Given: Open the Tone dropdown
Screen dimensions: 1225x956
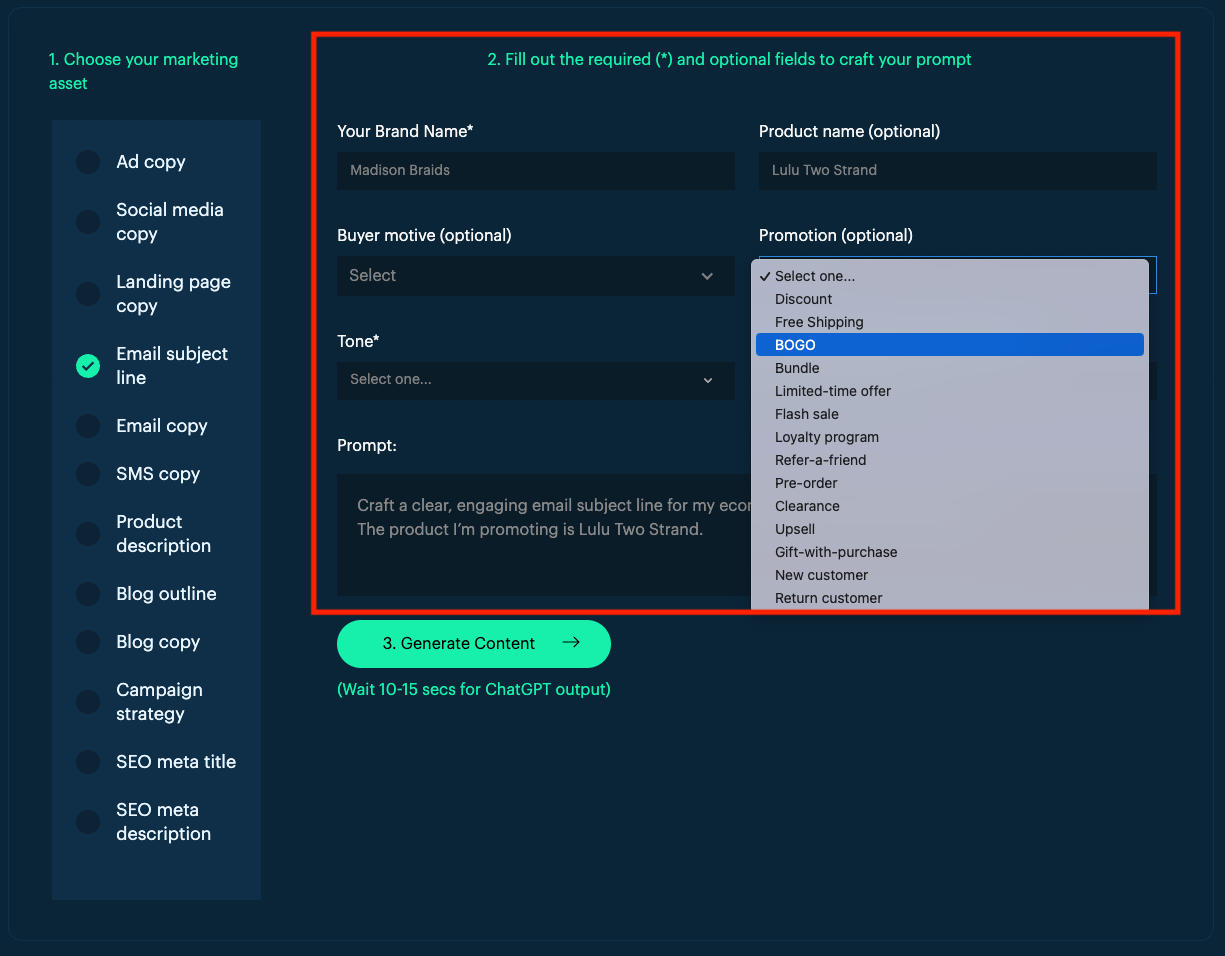Looking at the screenshot, I should coord(536,381).
